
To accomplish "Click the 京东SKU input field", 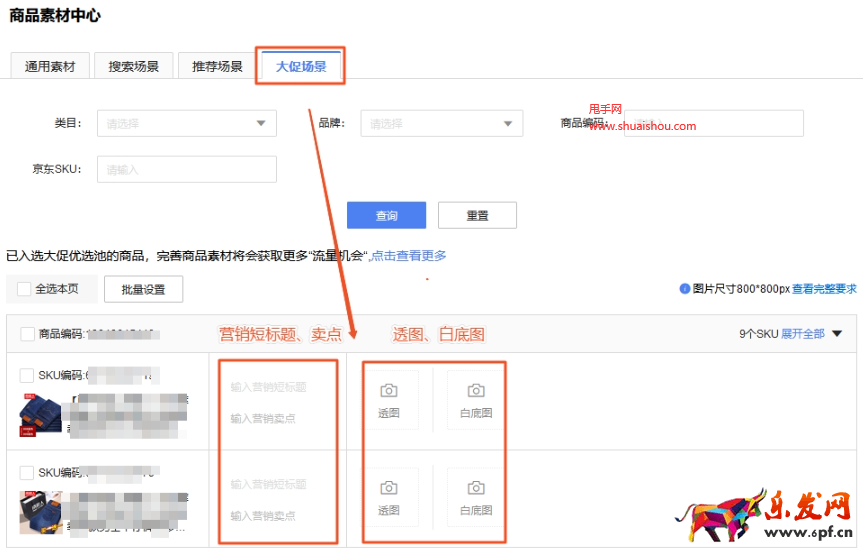I will (x=186, y=169).
